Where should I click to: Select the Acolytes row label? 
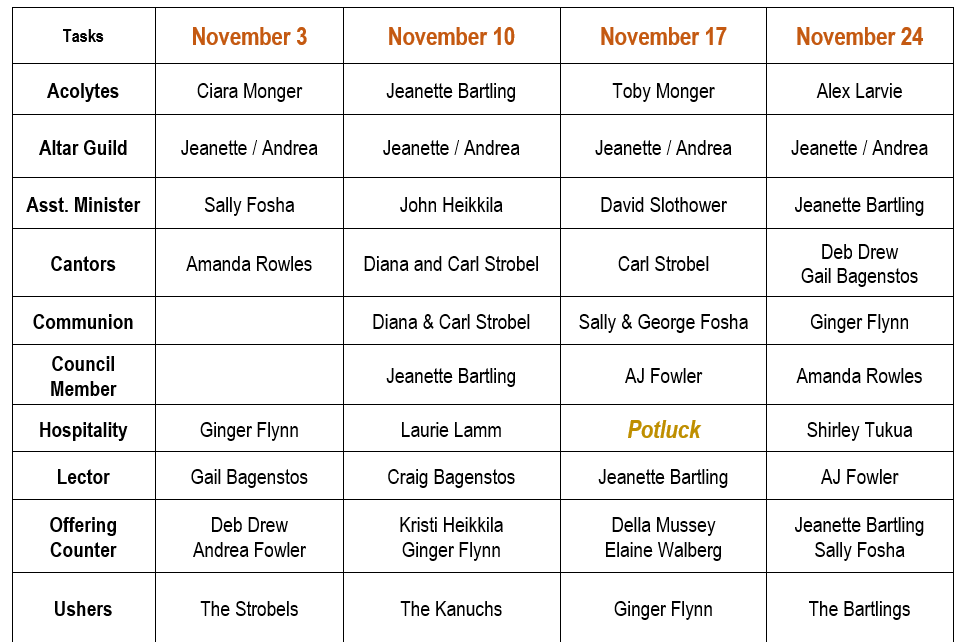pyautogui.click(x=83, y=90)
